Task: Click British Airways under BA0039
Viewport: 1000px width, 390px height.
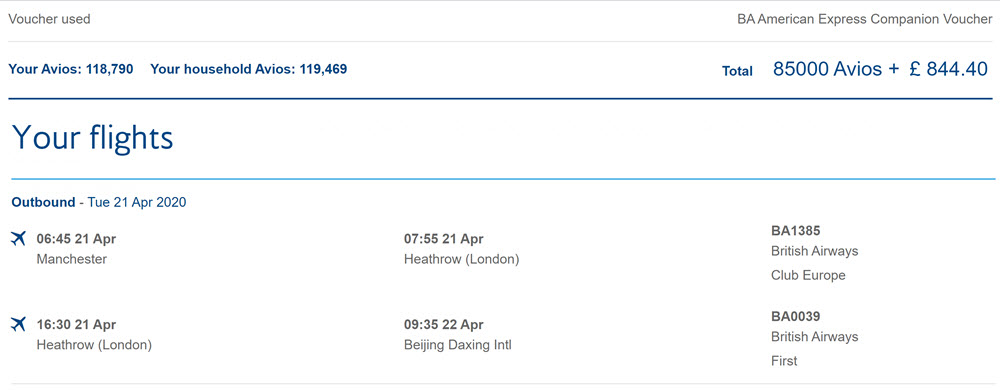Action: (814, 336)
